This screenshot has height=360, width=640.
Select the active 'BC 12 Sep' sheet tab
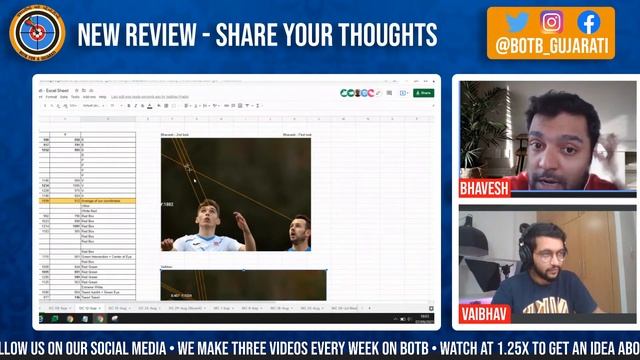pos(89,308)
